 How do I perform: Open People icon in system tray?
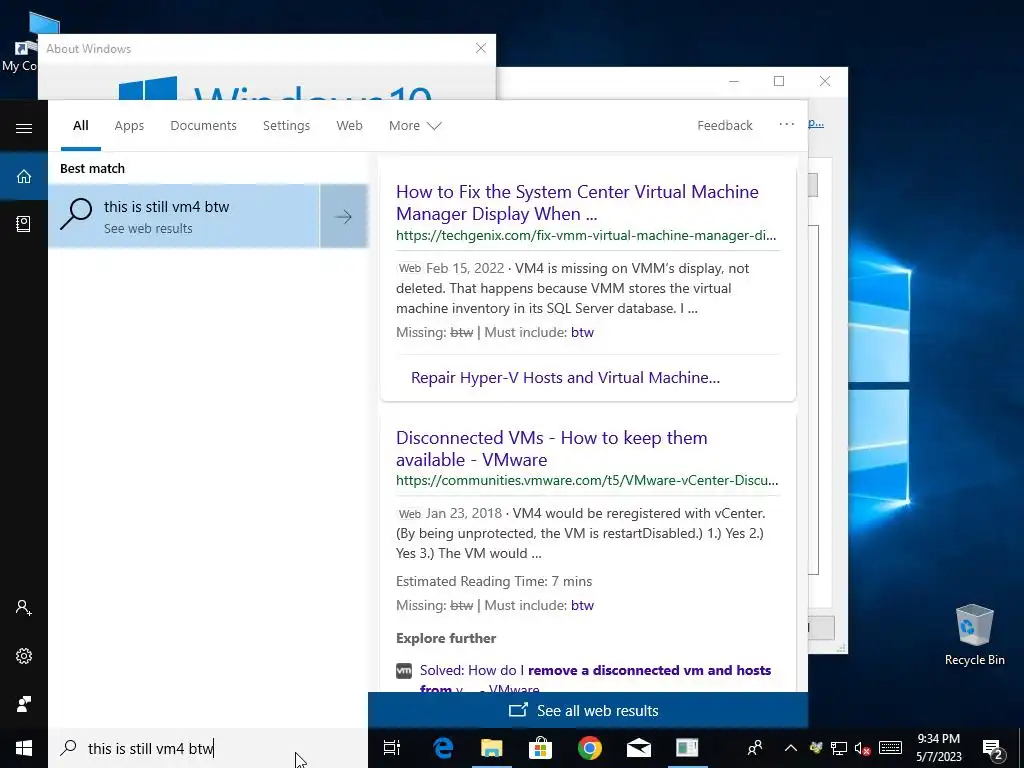click(x=755, y=748)
